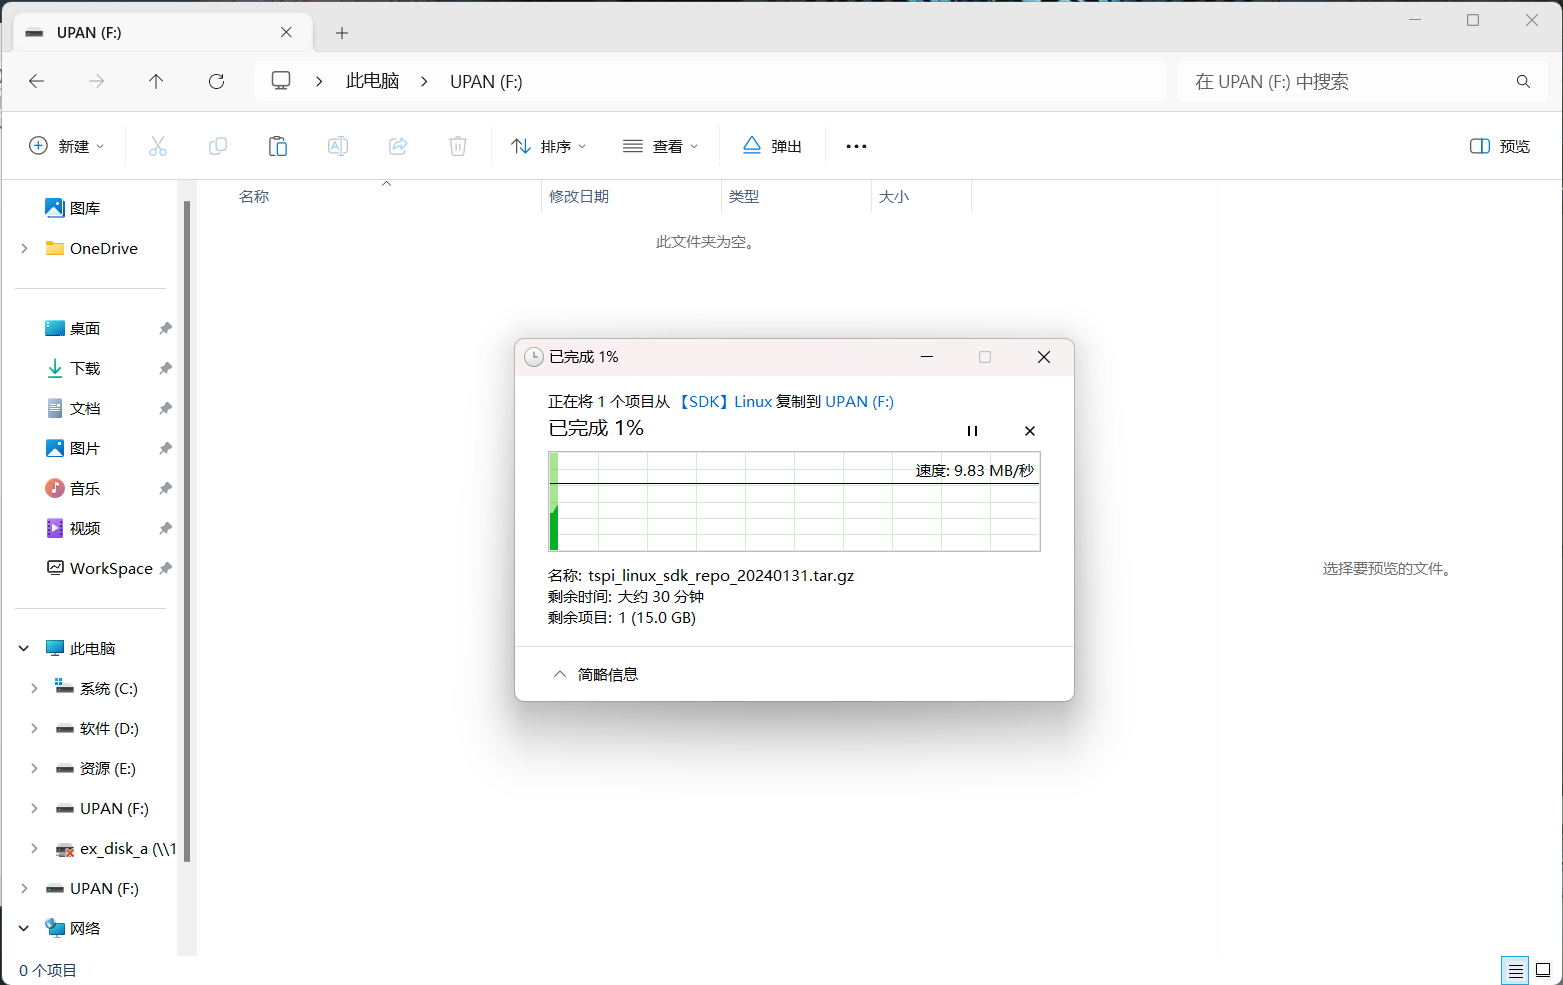Unpin 下载 via its pin icon
The width and height of the screenshot is (1563, 985).
165,368
